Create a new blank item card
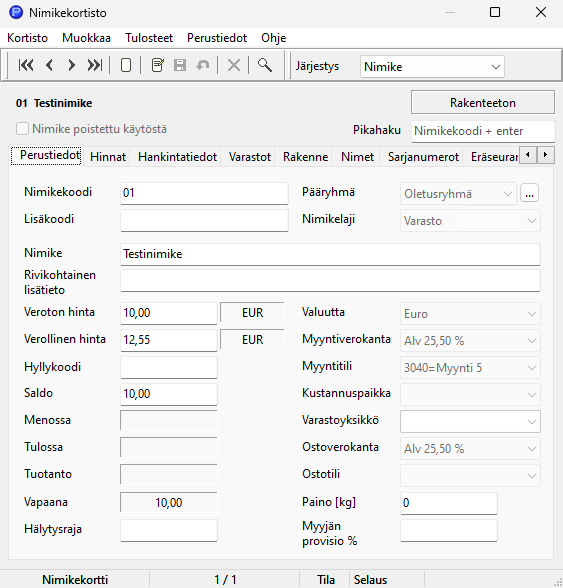This screenshot has width=563, height=588. (x=126, y=65)
